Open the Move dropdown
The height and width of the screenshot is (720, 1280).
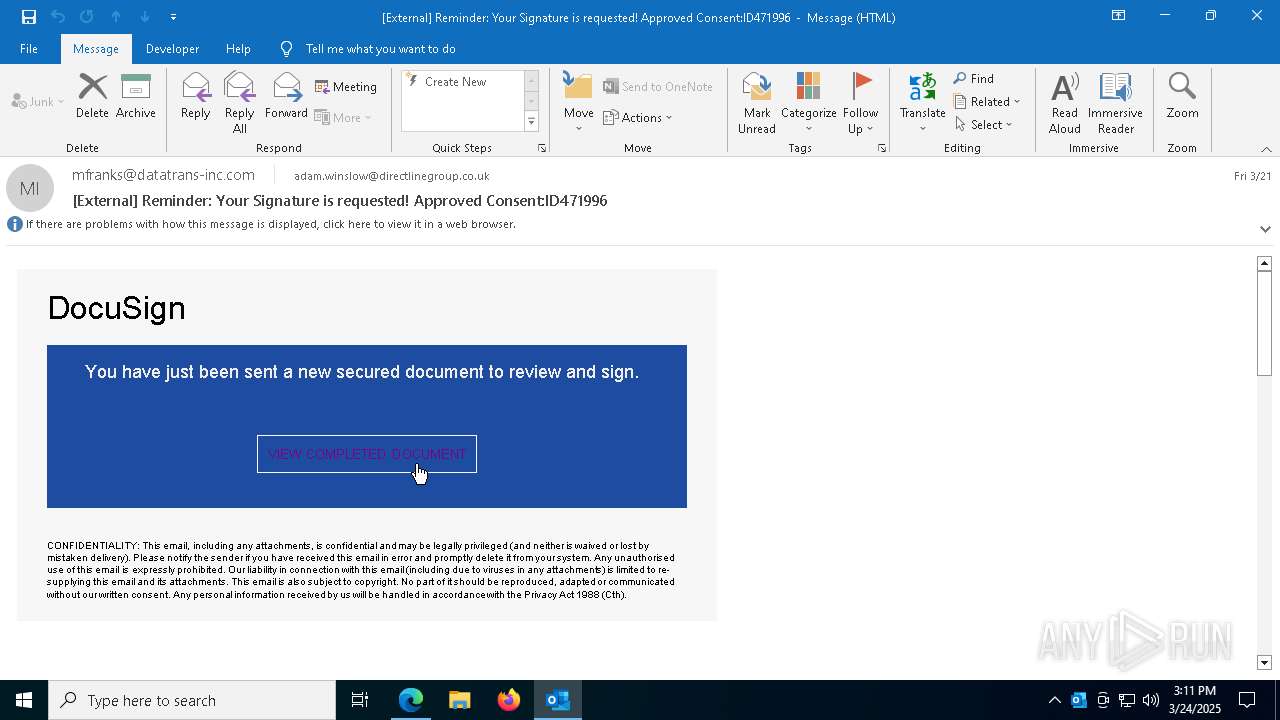(x=579, y=102)
